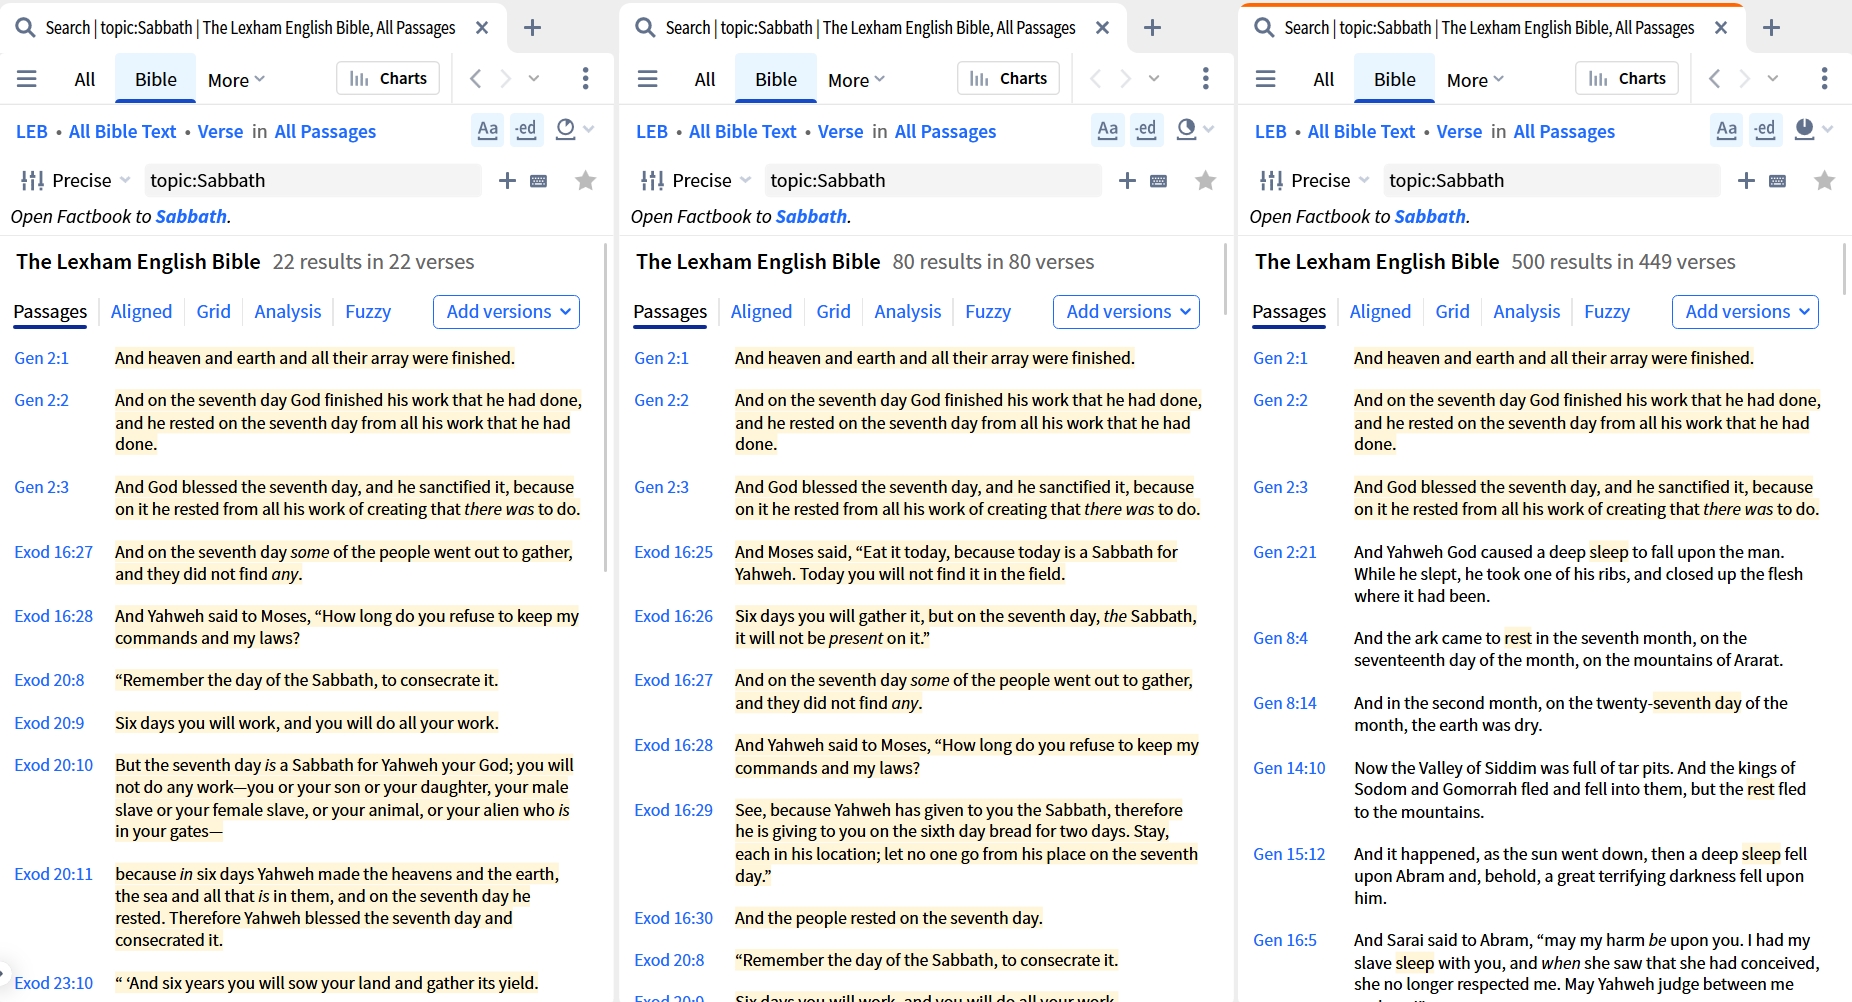Toggle match all word forms in the middle panel
The width and height of the screenshot is (1852, 1002).
[x=1146, y=130]
